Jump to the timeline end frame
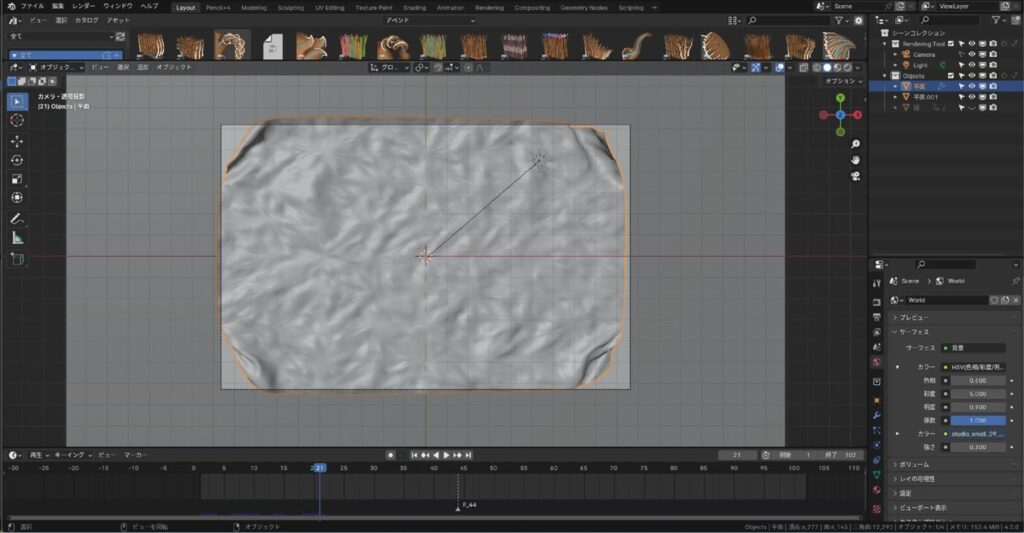This screenshot has width=1024, height=533. pyautogui.click(x=468, y=455)
